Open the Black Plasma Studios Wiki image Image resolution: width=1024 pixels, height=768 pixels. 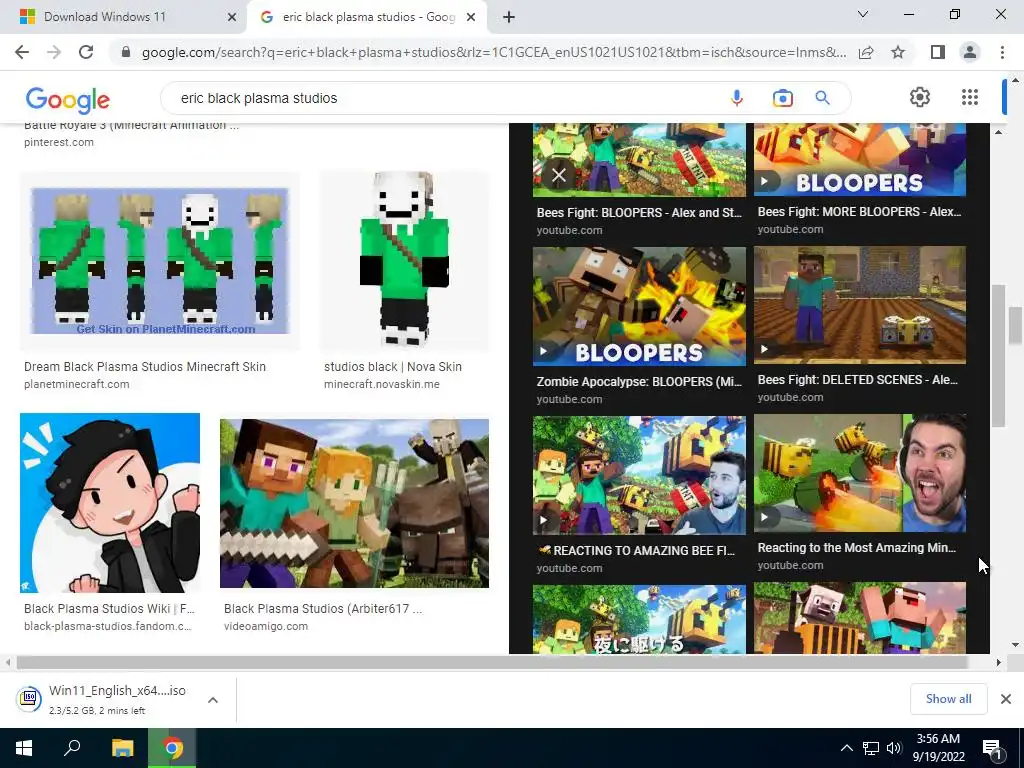click(x=110, y=503)
